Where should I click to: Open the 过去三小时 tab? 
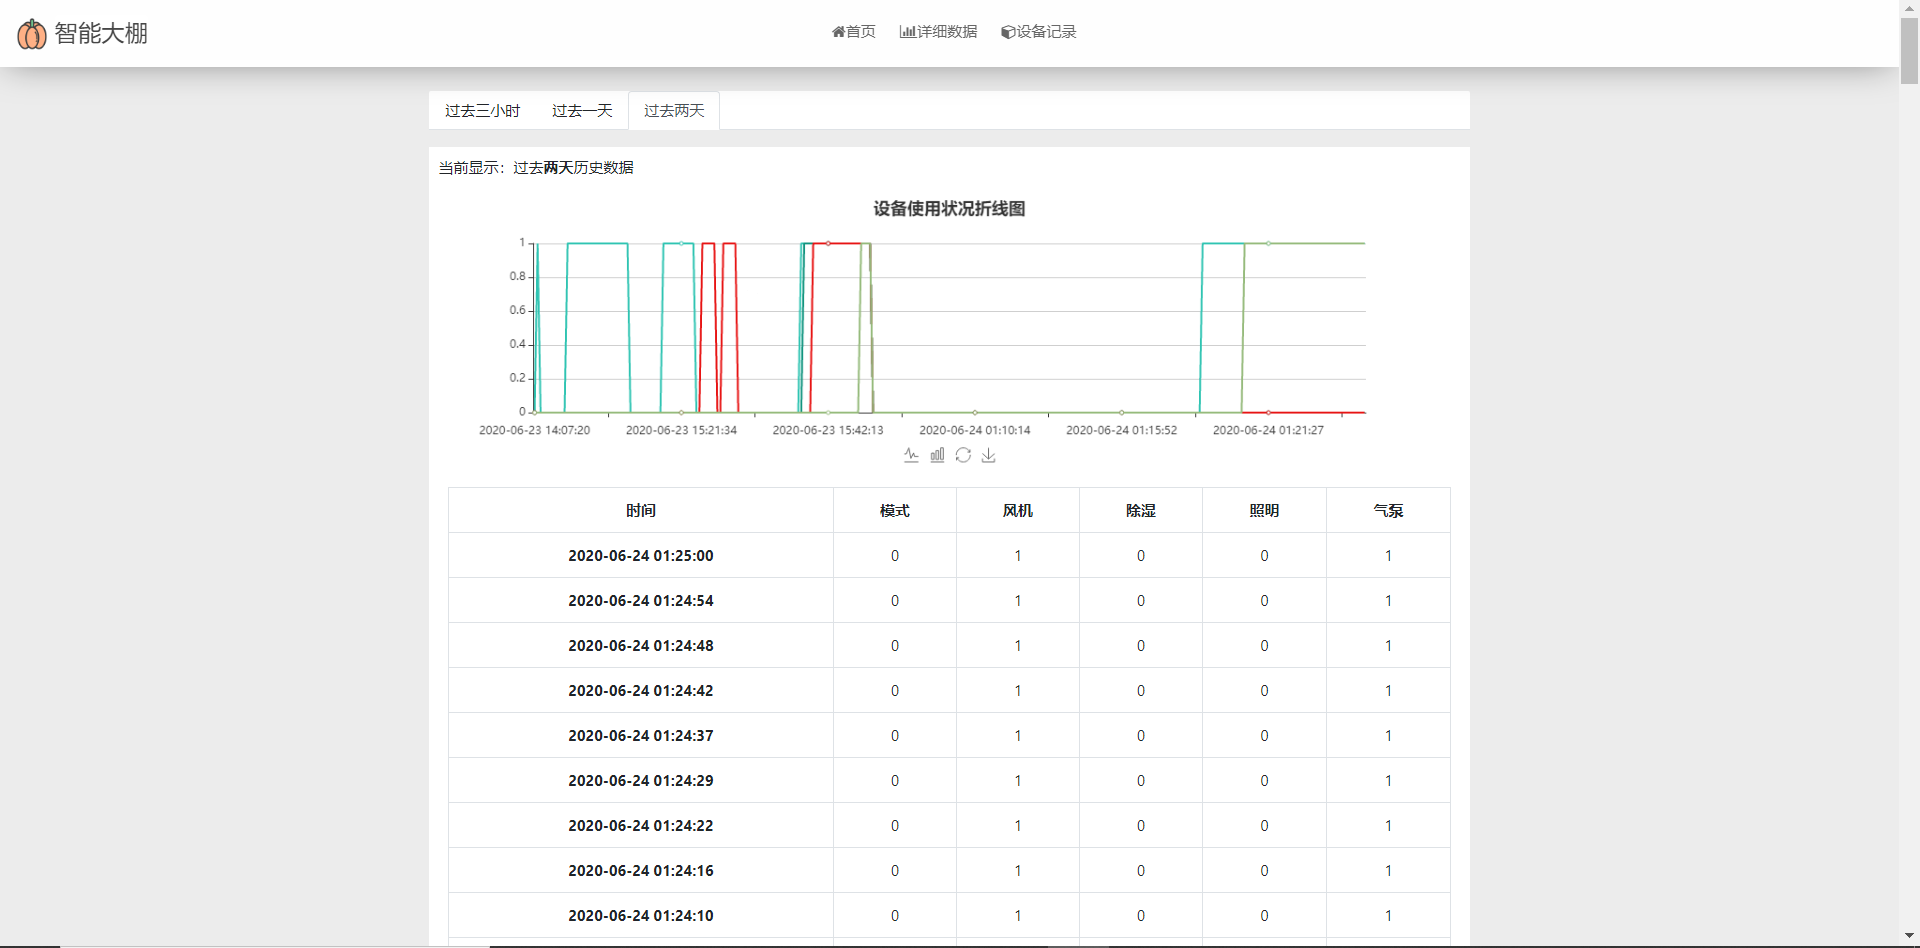click(482, 111)
